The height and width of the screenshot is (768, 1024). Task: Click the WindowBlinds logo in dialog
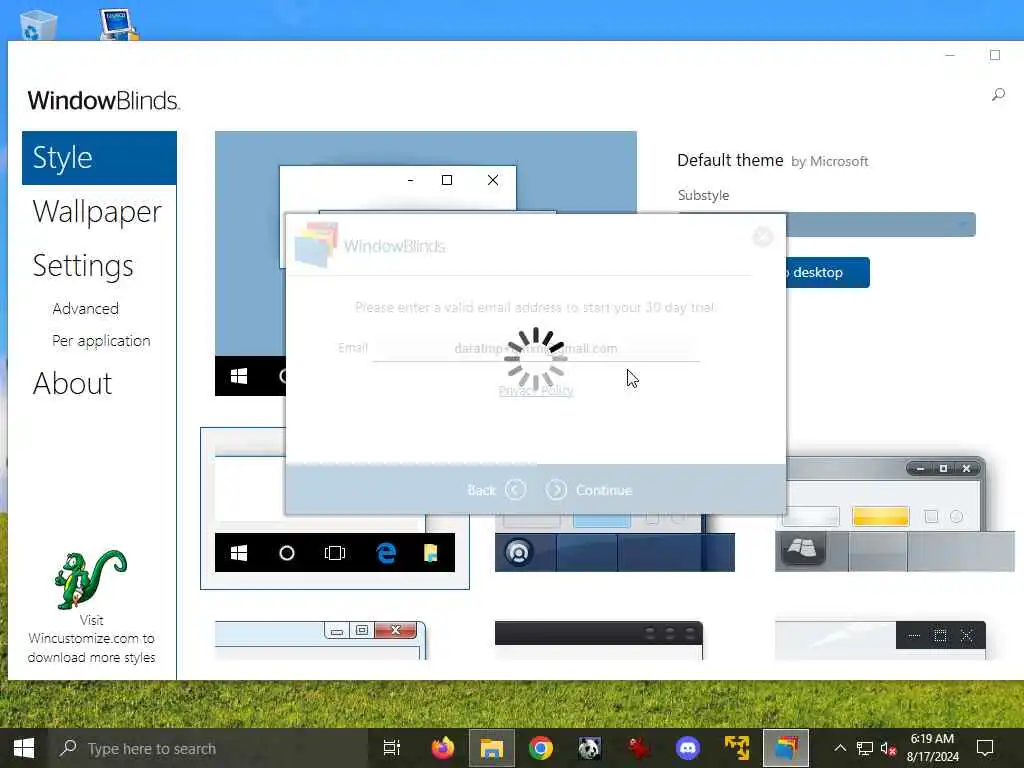(370, 246)
